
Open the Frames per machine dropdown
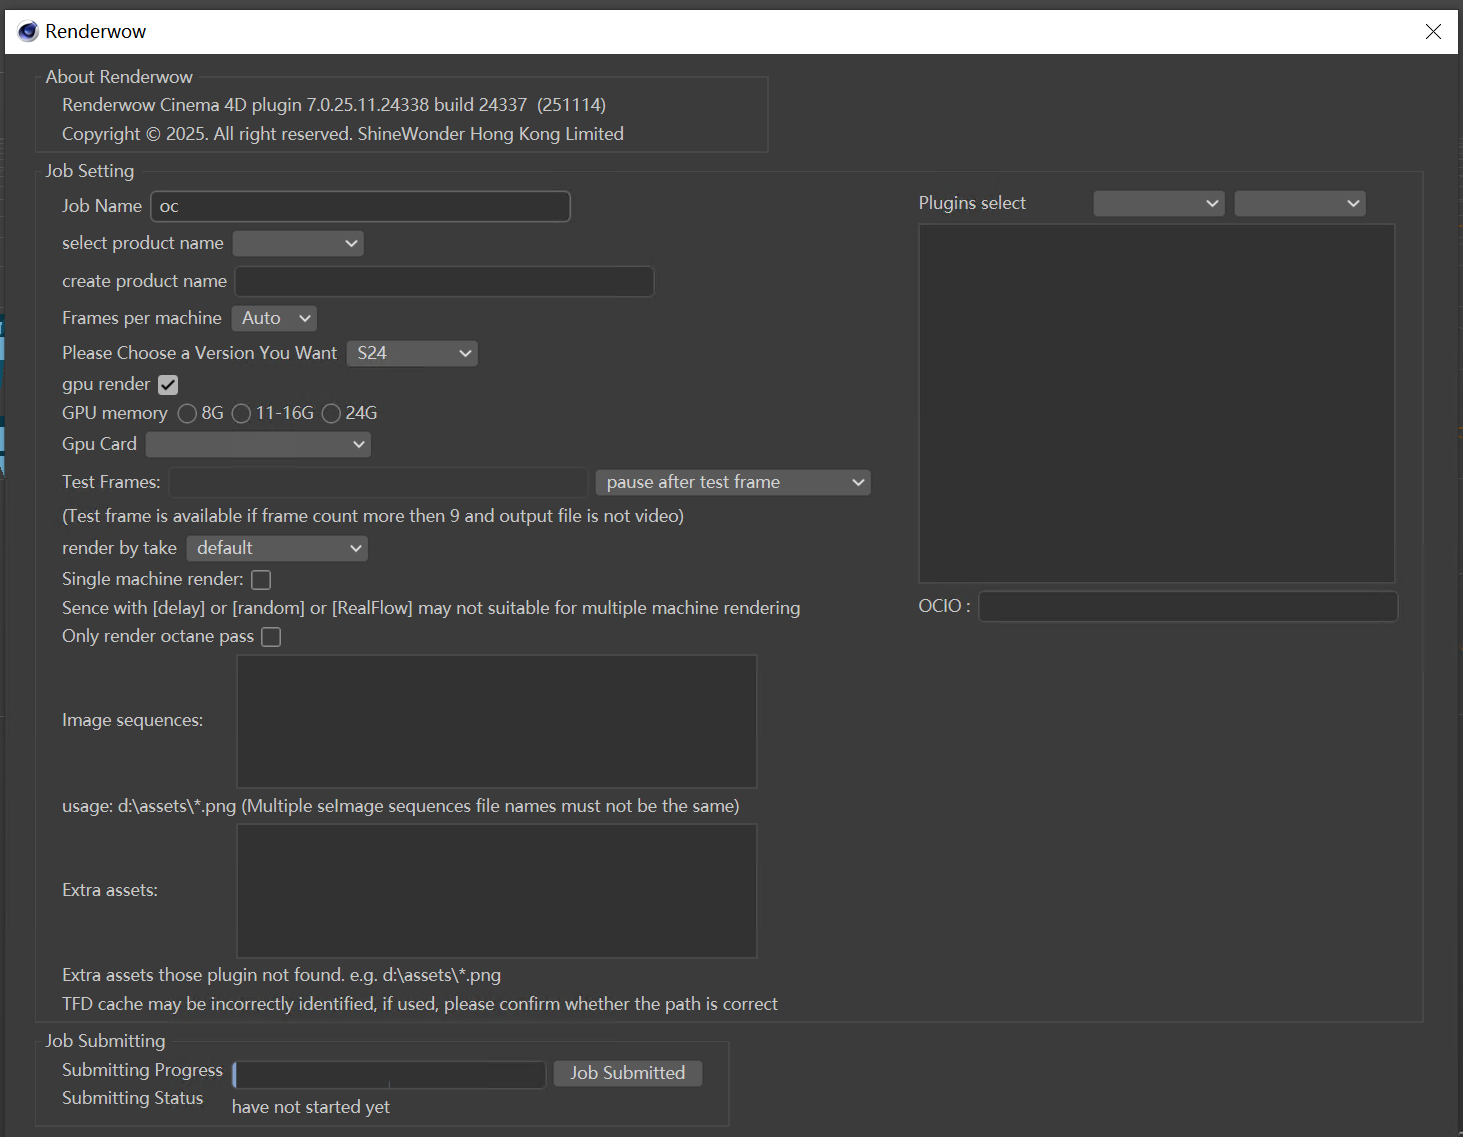tap(274, 318)
